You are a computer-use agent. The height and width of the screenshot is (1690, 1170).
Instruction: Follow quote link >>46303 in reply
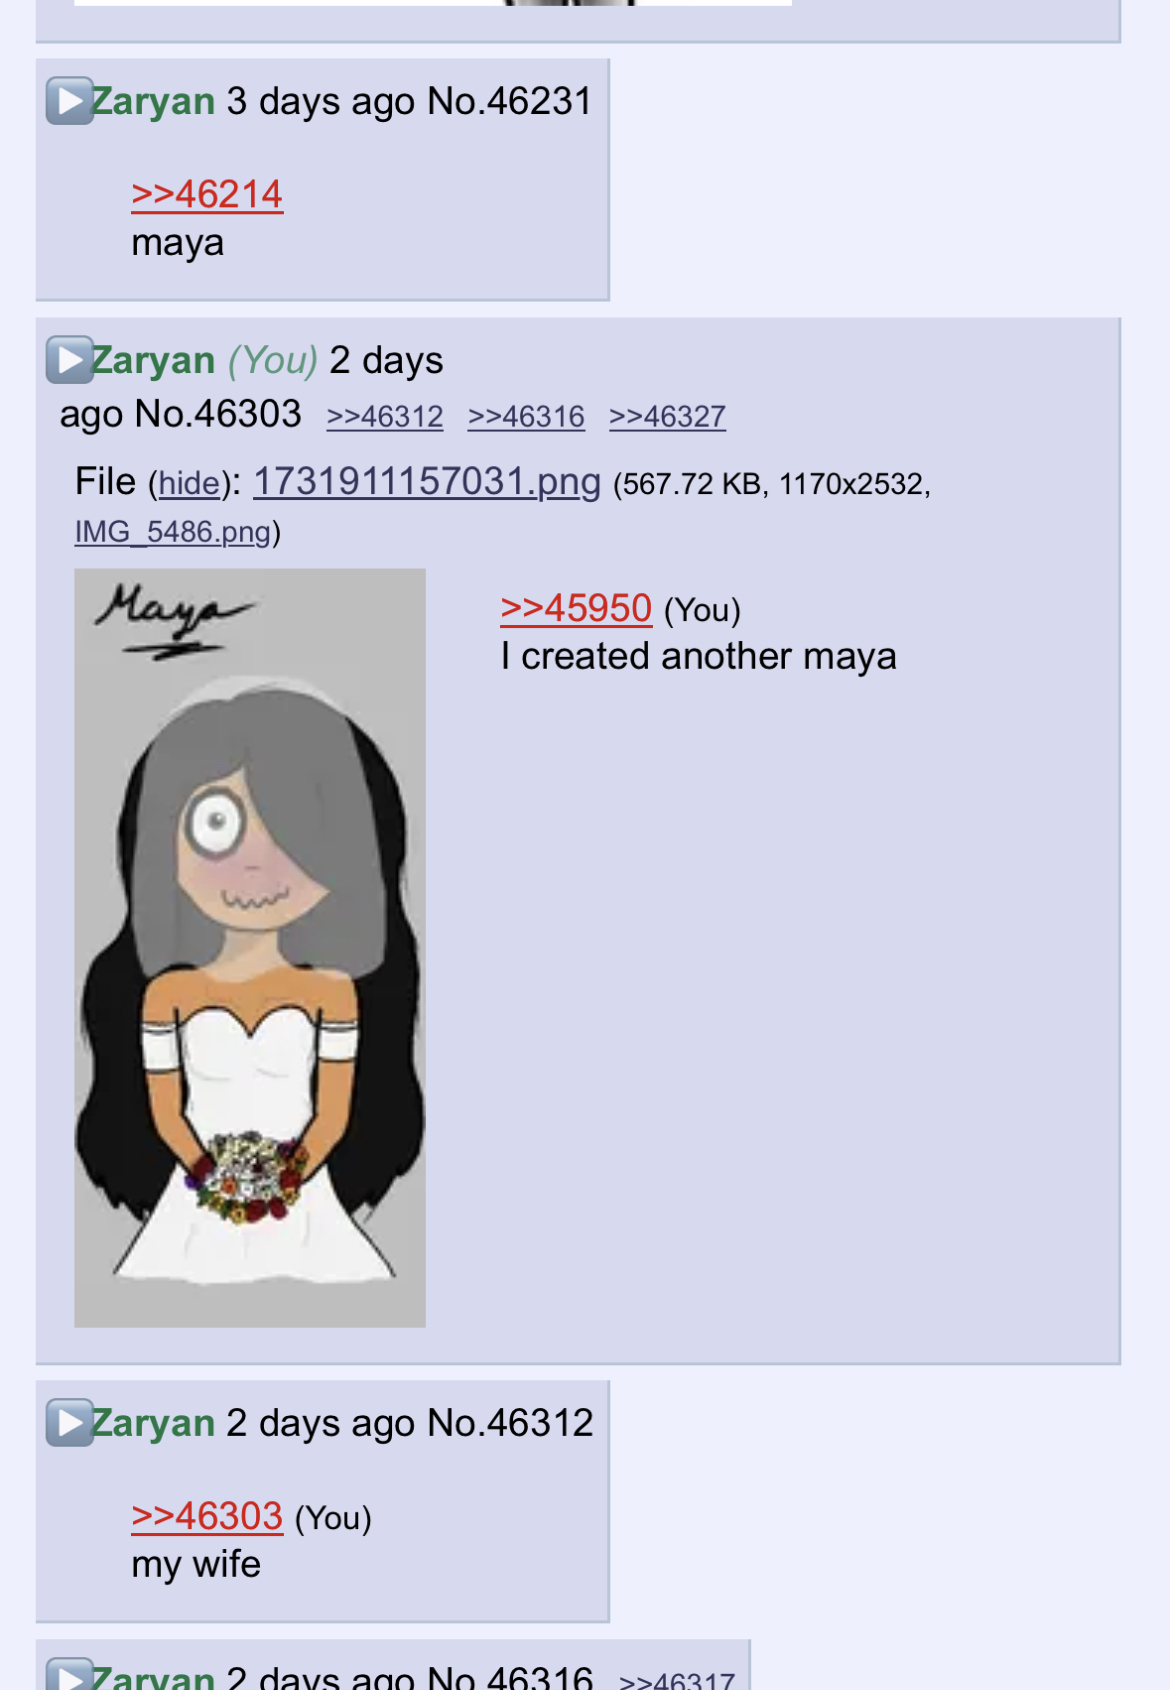click(207, 1516)
